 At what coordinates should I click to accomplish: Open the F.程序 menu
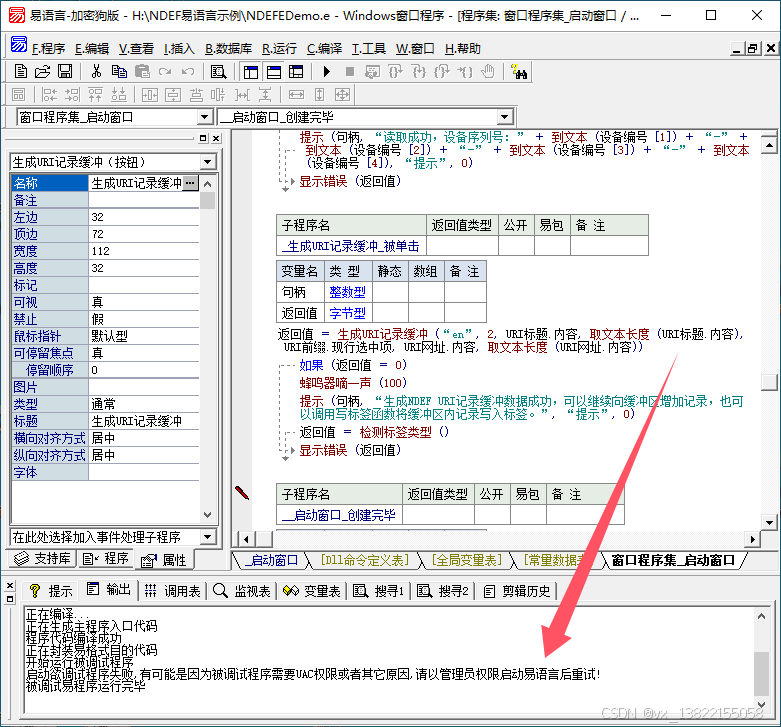[x=48, y=49]
